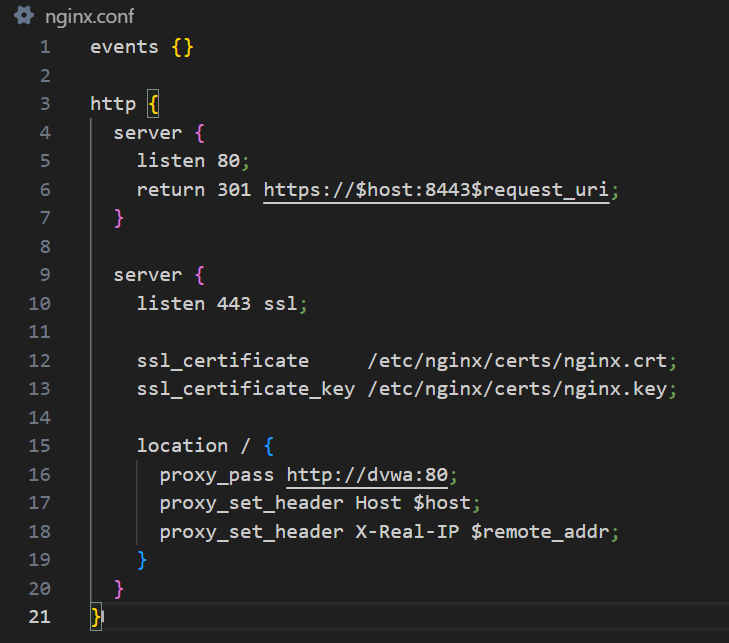
Task: Click 'listen 80' directive
Action: [188, 161]
